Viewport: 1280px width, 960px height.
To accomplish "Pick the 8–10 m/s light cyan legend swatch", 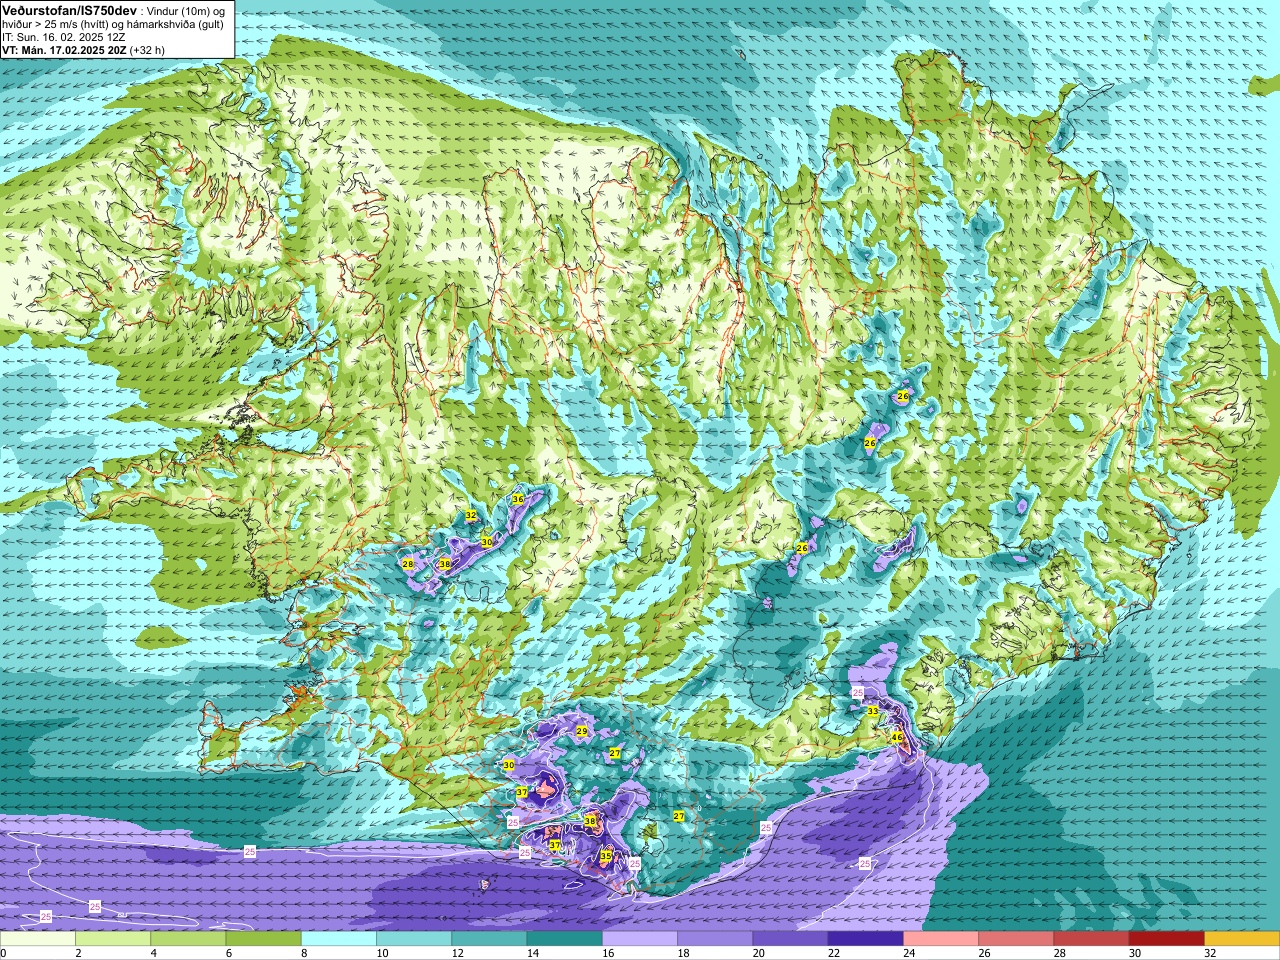I will click(339, 939).
